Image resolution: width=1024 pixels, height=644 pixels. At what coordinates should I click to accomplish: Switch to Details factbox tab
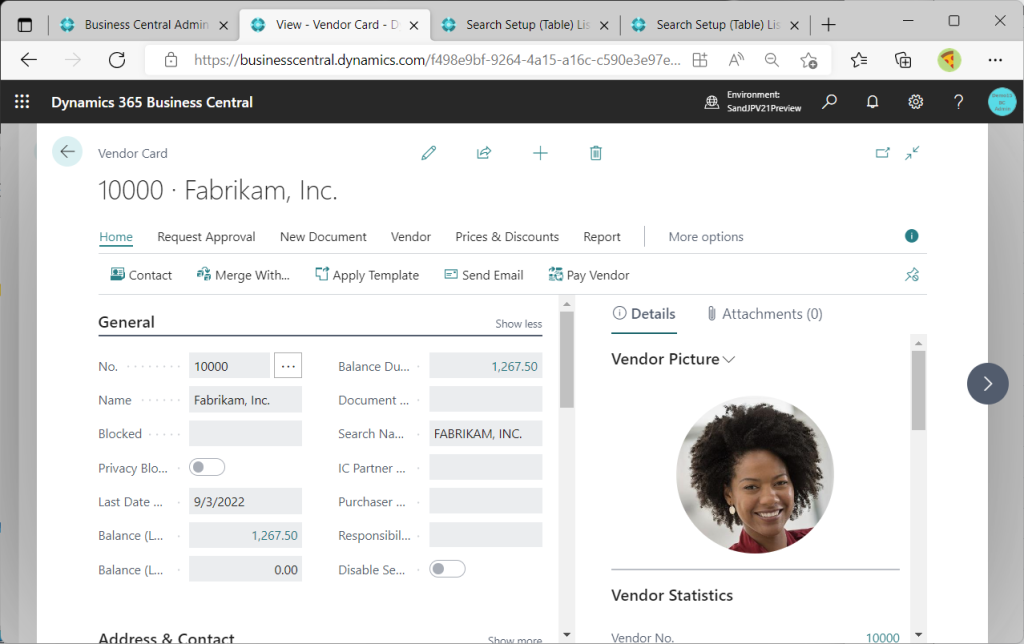point(644,314)
